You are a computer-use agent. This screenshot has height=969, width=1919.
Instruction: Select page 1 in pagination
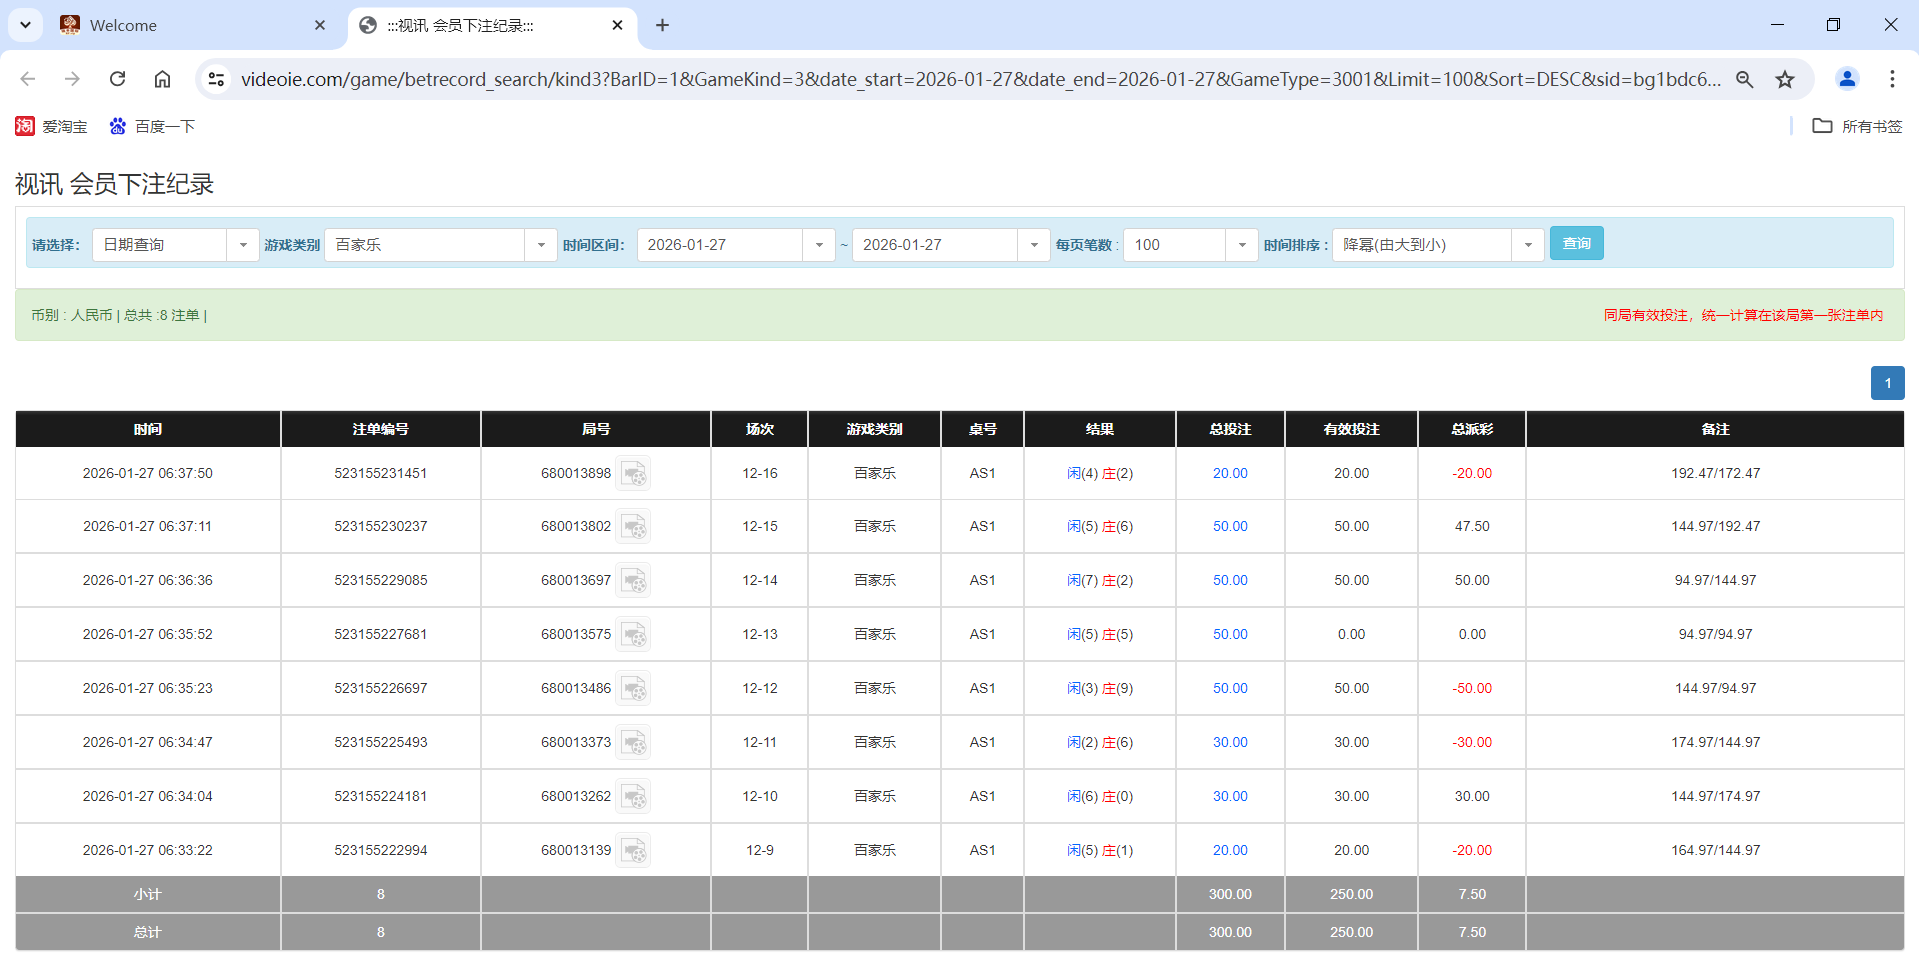point(1887,383)
